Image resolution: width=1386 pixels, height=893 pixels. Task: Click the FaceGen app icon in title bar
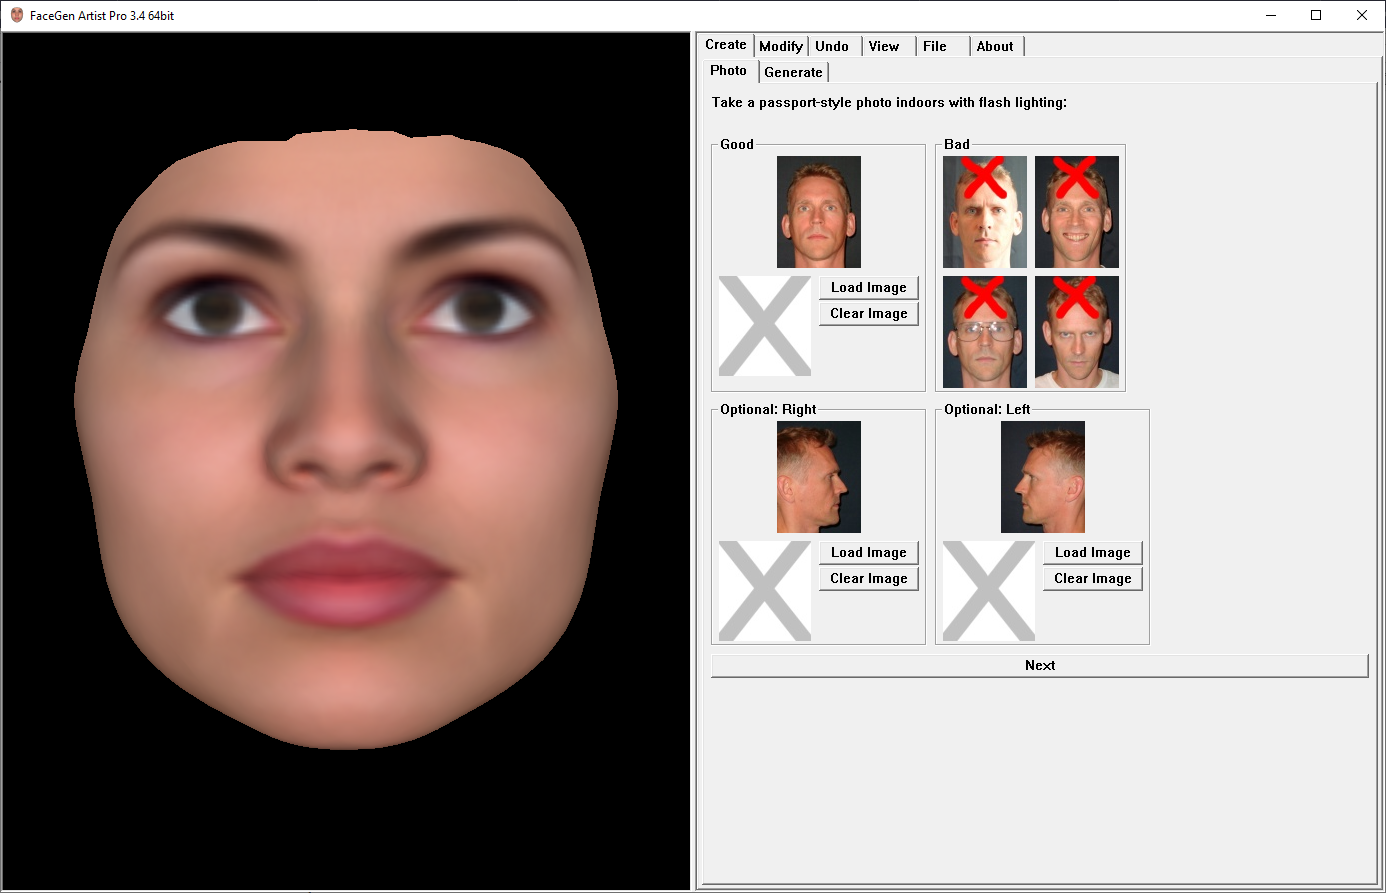tap(16, 15)
